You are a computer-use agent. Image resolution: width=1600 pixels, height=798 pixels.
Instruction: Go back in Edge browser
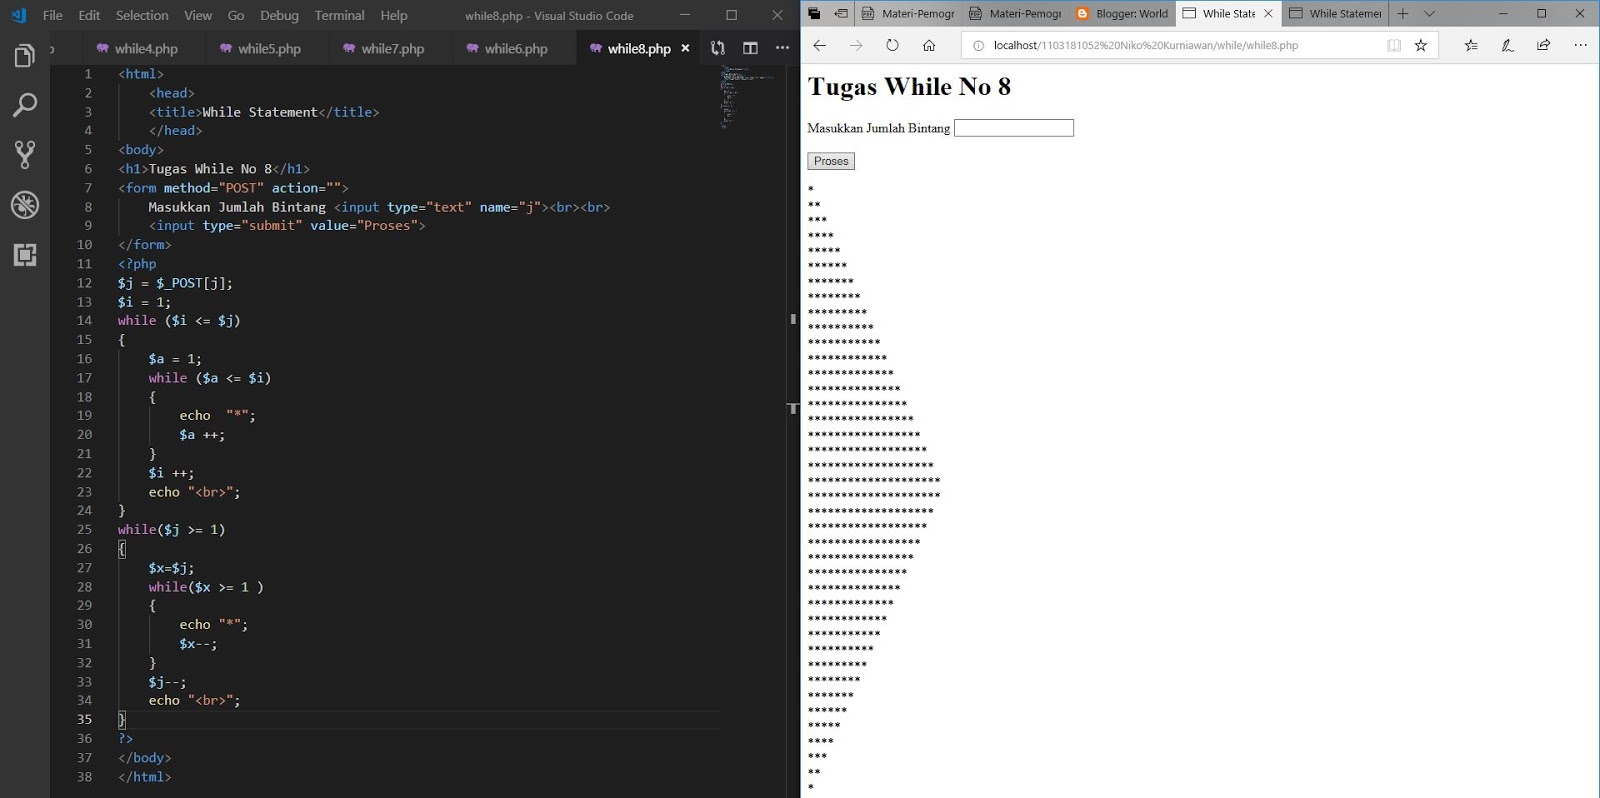[819, 45]
